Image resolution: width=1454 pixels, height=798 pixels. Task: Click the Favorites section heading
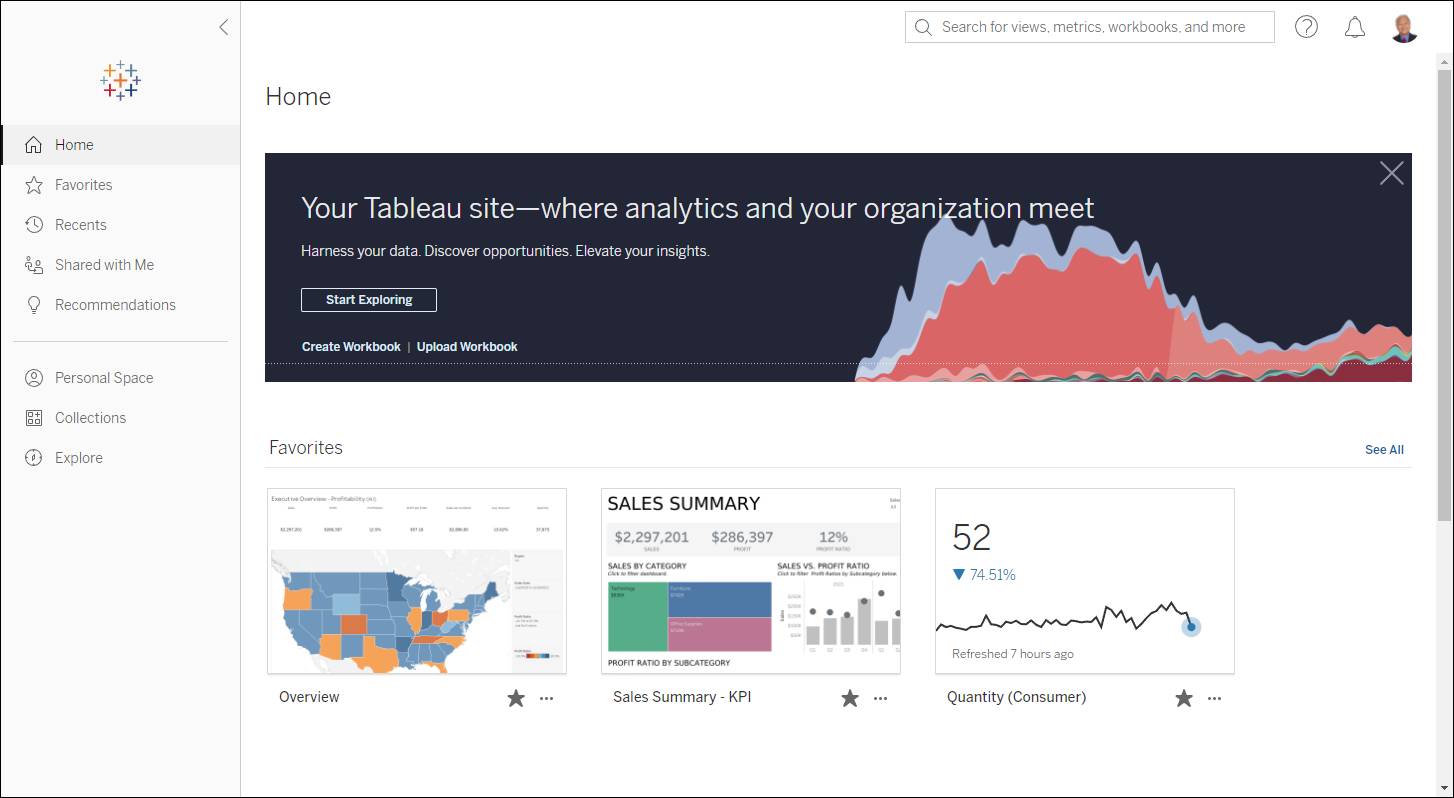pyautogui.click(x=306, y=447)
